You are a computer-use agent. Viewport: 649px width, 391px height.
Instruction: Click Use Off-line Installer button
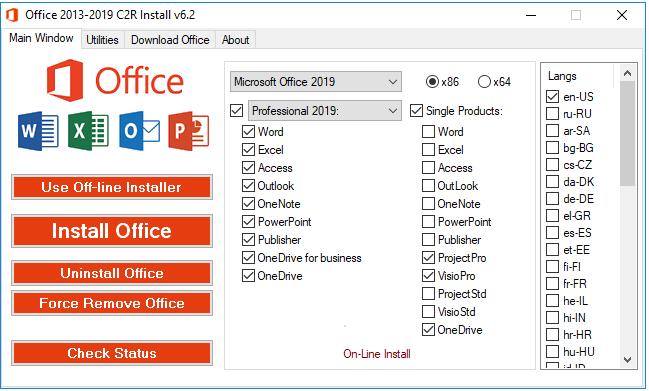click(112, 187)
